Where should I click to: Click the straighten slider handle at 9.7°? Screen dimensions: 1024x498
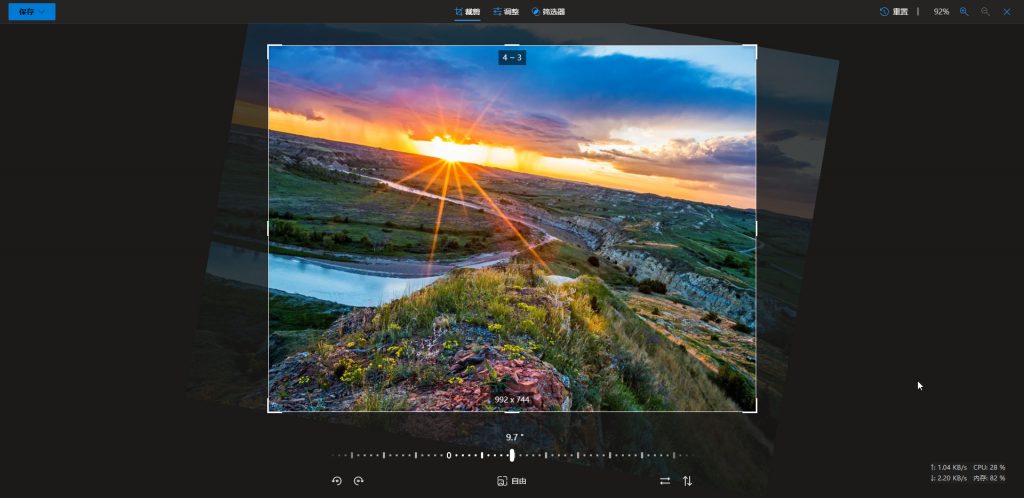click(x=512, y=455)
